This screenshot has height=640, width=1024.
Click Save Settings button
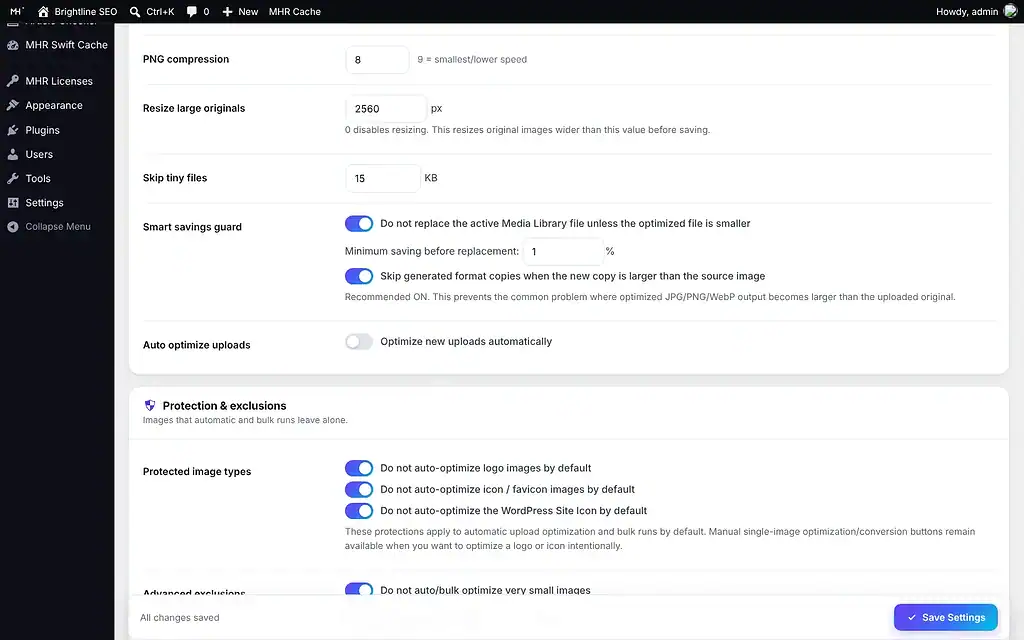(x=945, y=617)
